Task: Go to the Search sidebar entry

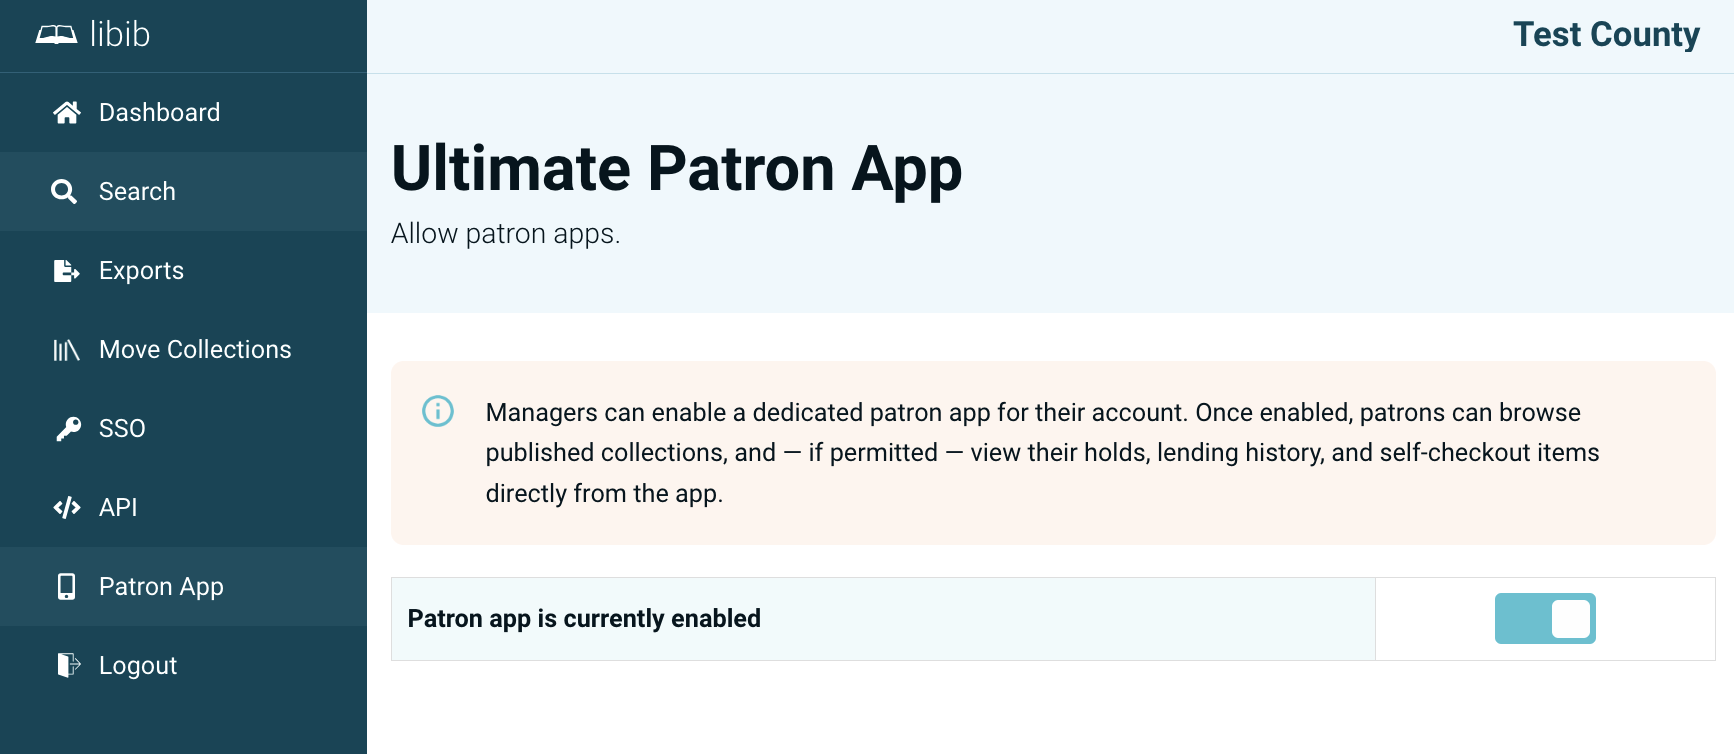Action: 137,191
